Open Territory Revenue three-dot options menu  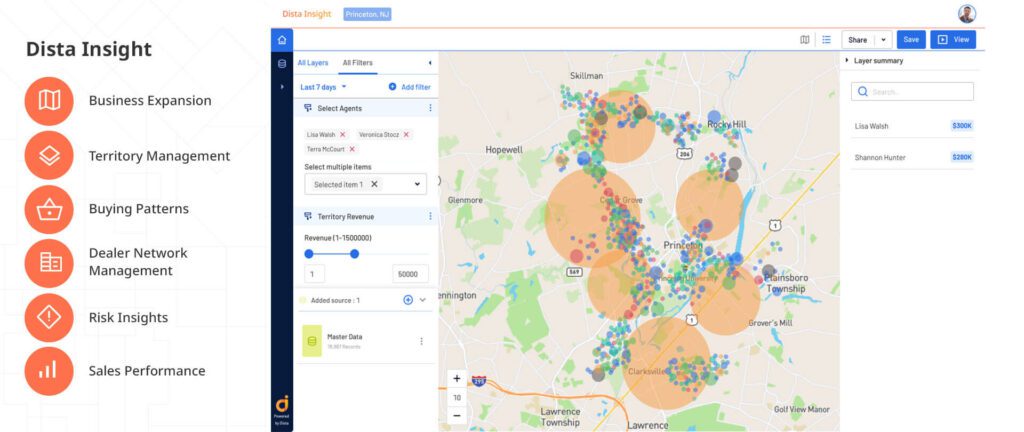click(x=430, y=216)
